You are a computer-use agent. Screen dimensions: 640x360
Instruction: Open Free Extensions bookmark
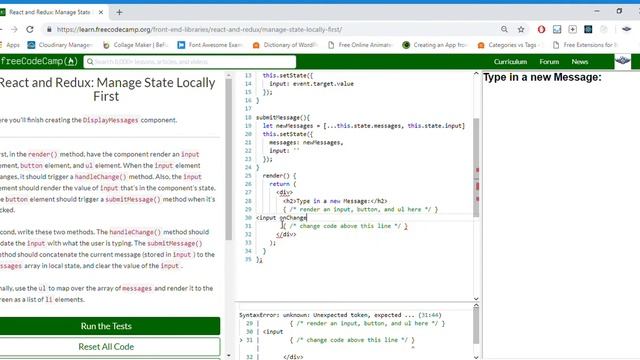point(586,45)
